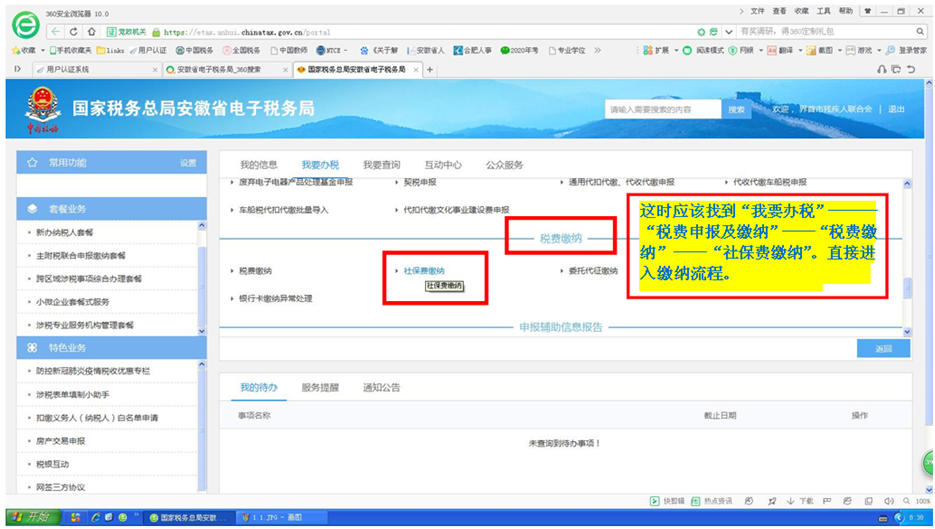This screenshot has width=935, height=529.
Task: Reload the page with the refresh icon
Action: pos(73,32)
